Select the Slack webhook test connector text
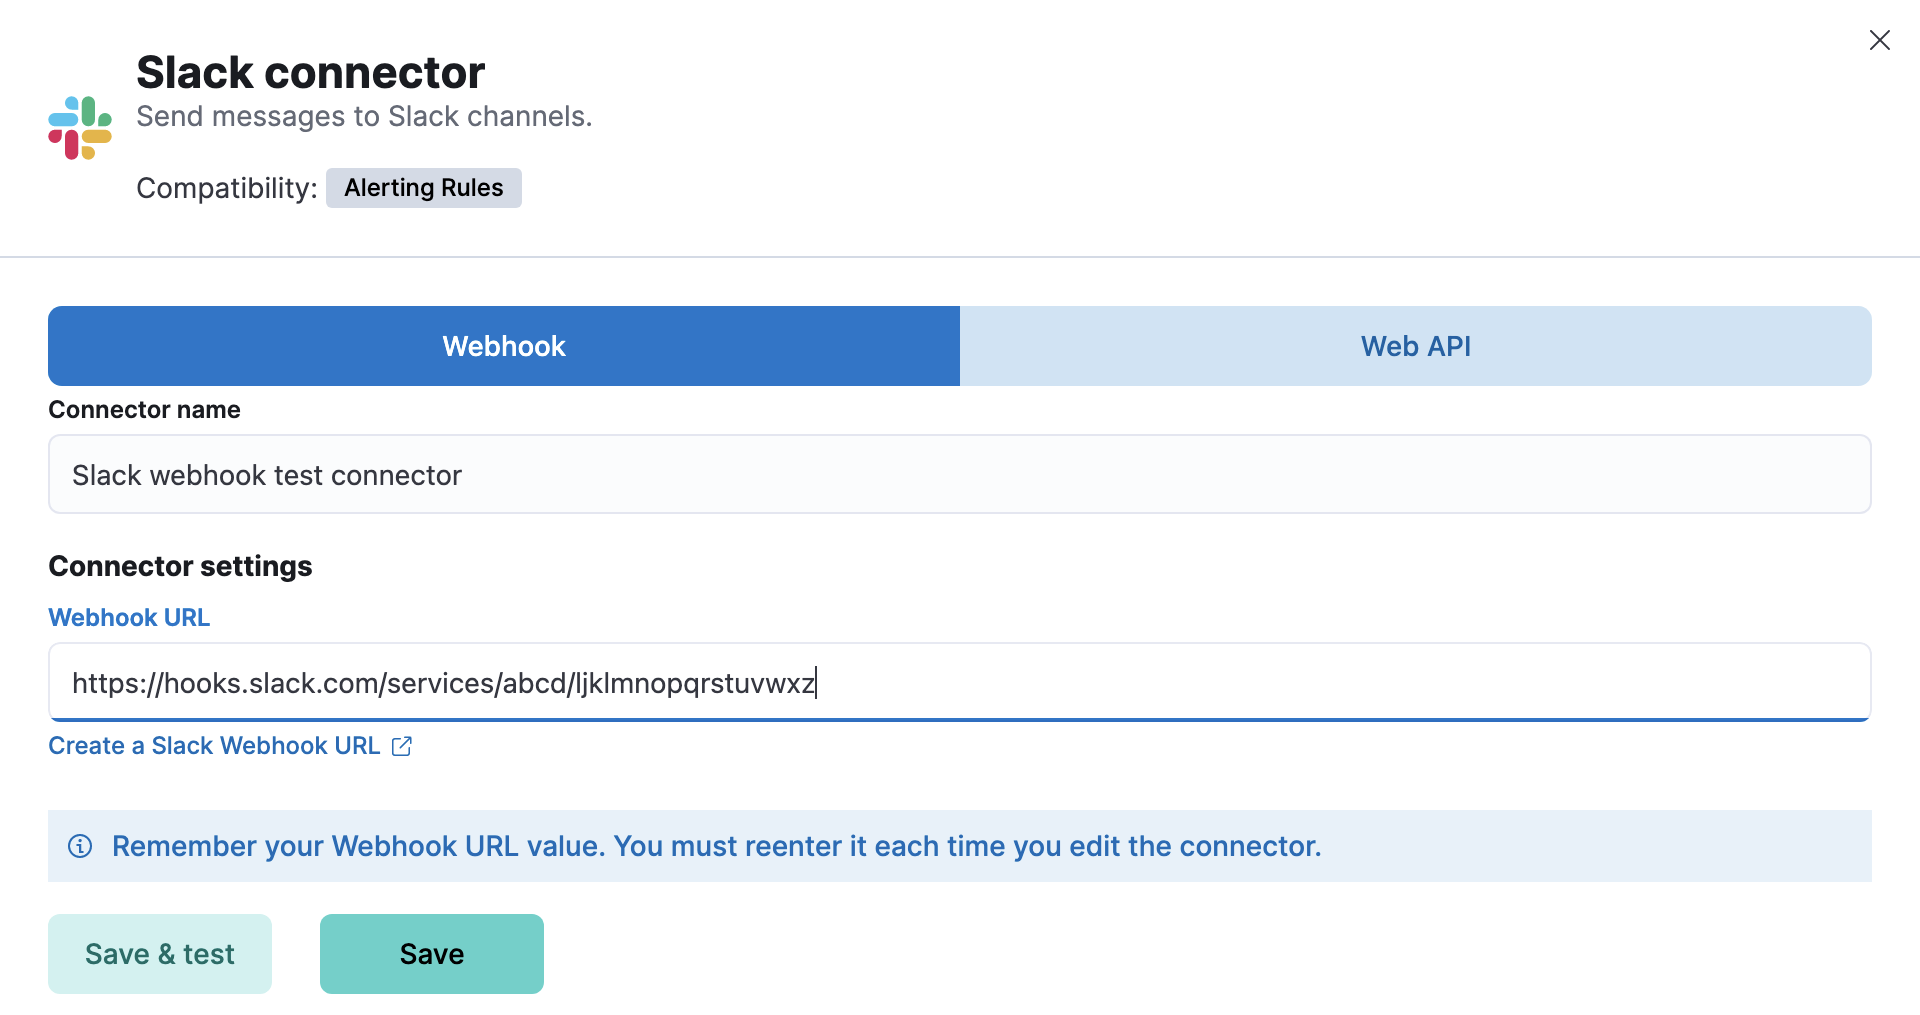This screenshot has width=1920, height=1015. point(266,474)
